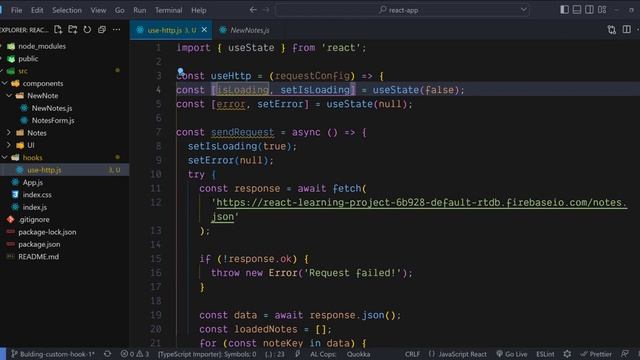Go forward in navigation history
Screen dimensions: 640x360
(x=266, y=10)
